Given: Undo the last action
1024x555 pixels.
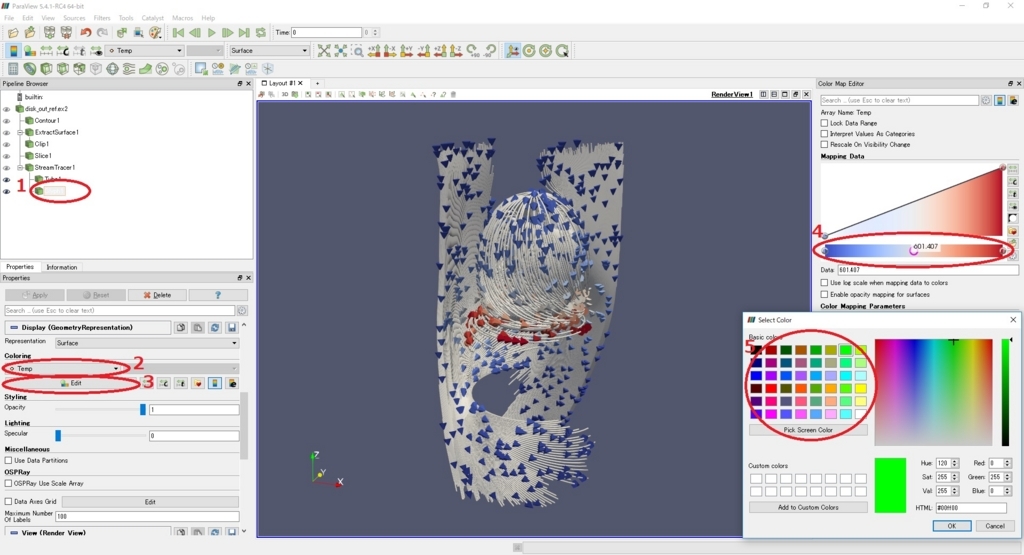Looking at the screenshot, I should coord(86,33).
